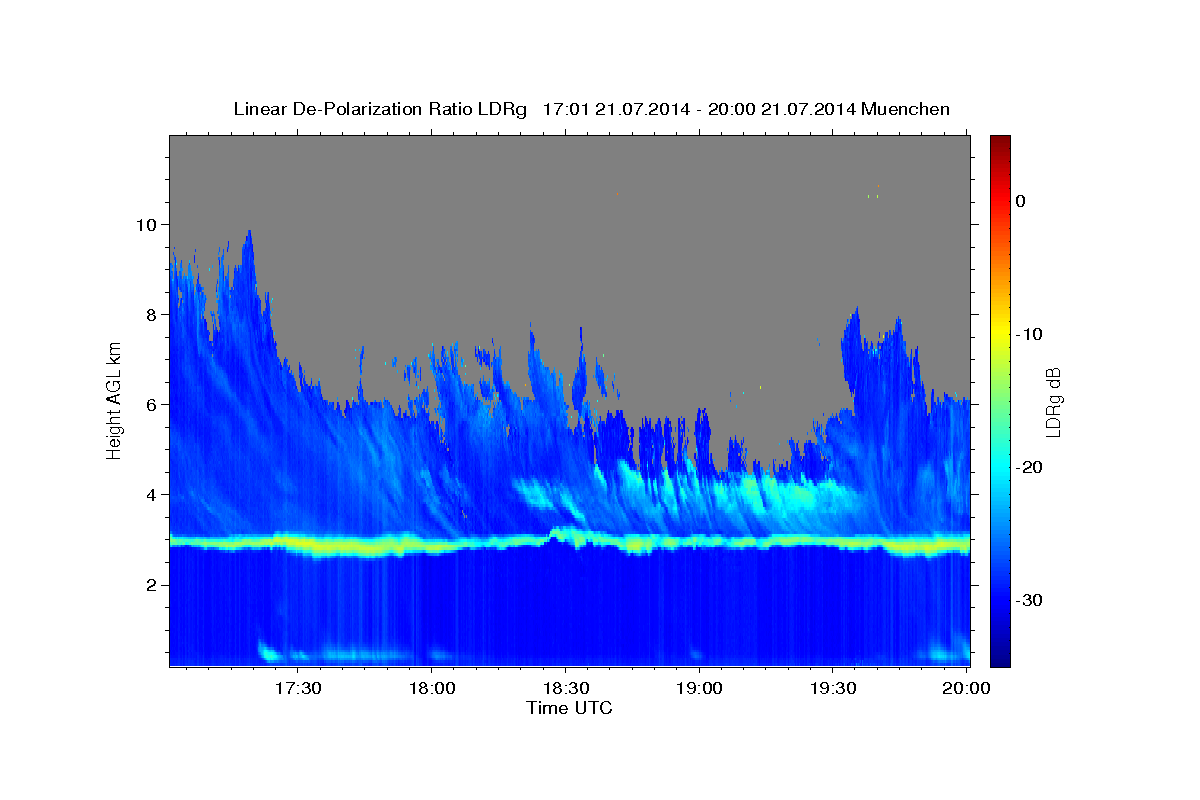The width and height of the screenshot is (1200, 800).
Task: Click the 17:30 time tick label
Action: (298, 689)
